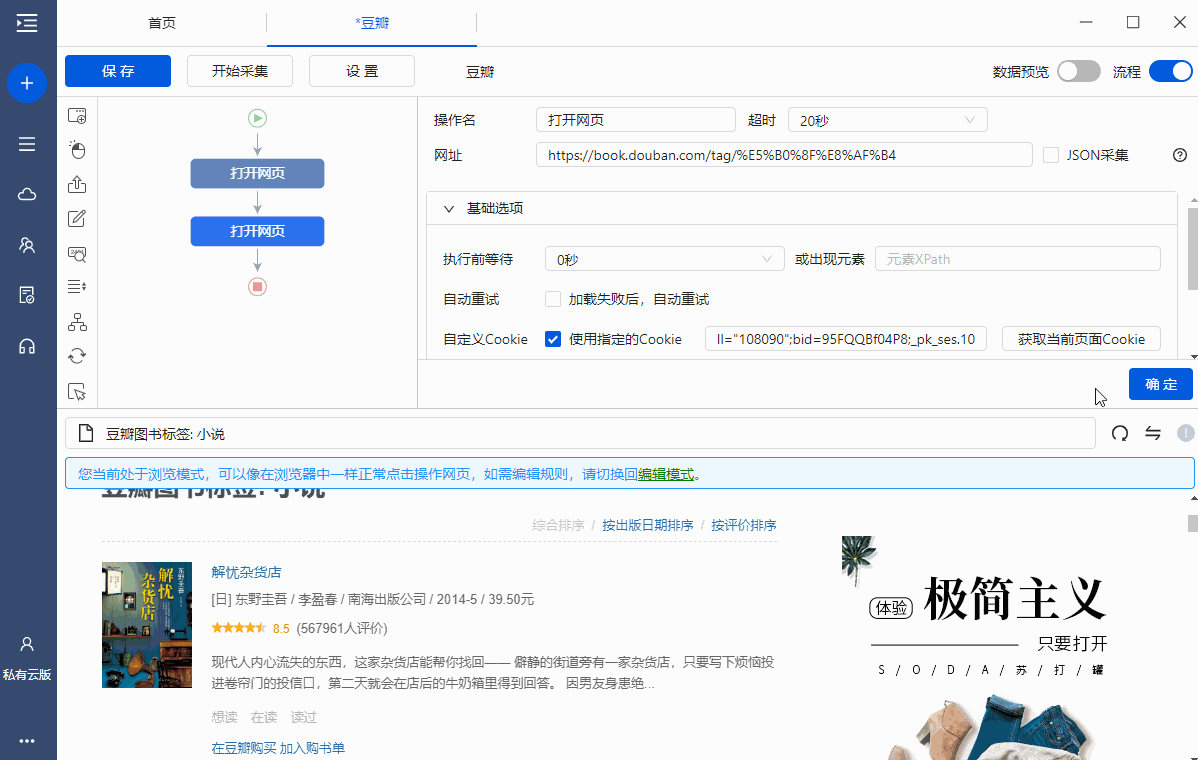Open the user account icon above 私有云版
1198x760 pixels.
pyautogui.click(x=27, y=645)
